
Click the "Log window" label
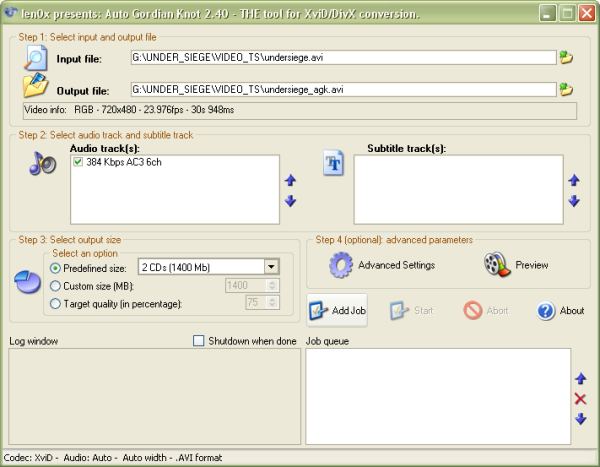(34, 341)
